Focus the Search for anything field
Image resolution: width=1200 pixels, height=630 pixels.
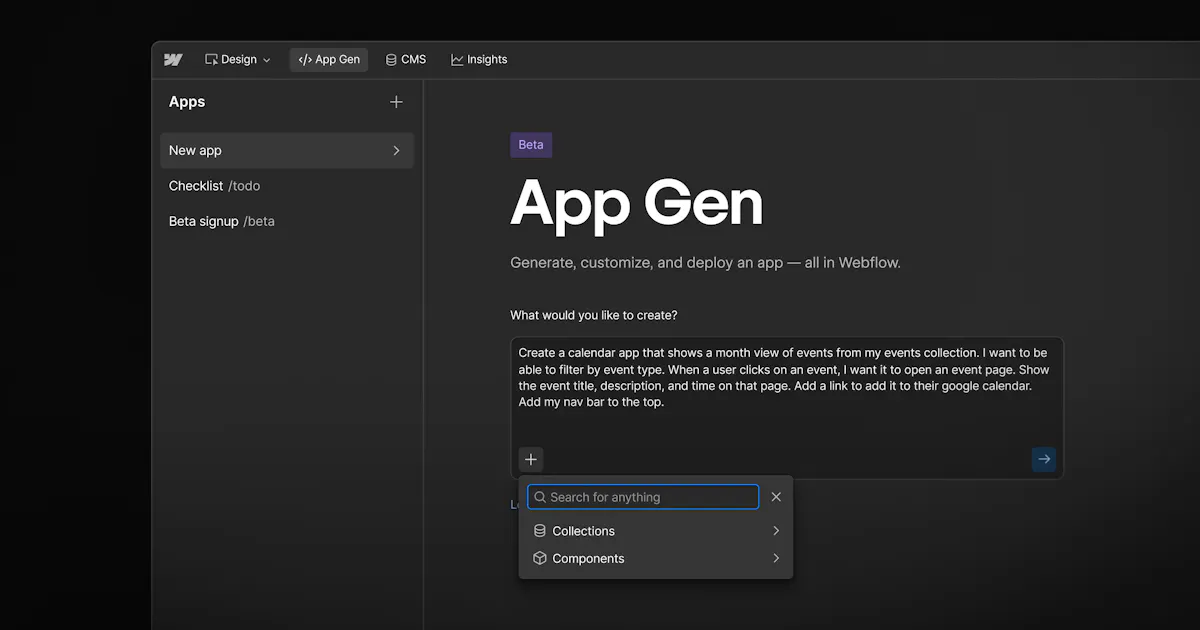643,497
